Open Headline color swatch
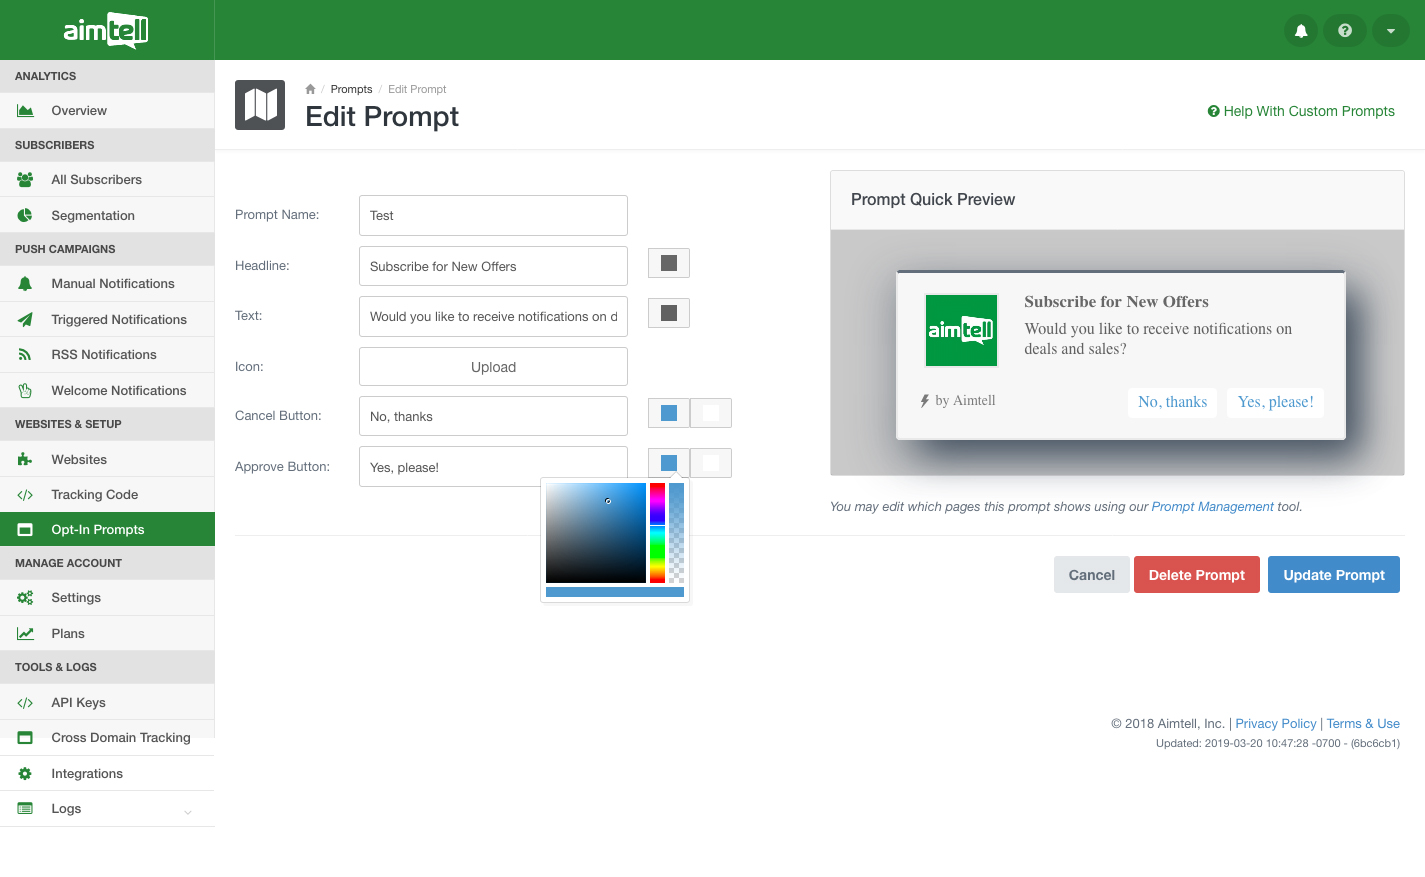Screen dimensions: 1425x877 click(x=669, y=263)
